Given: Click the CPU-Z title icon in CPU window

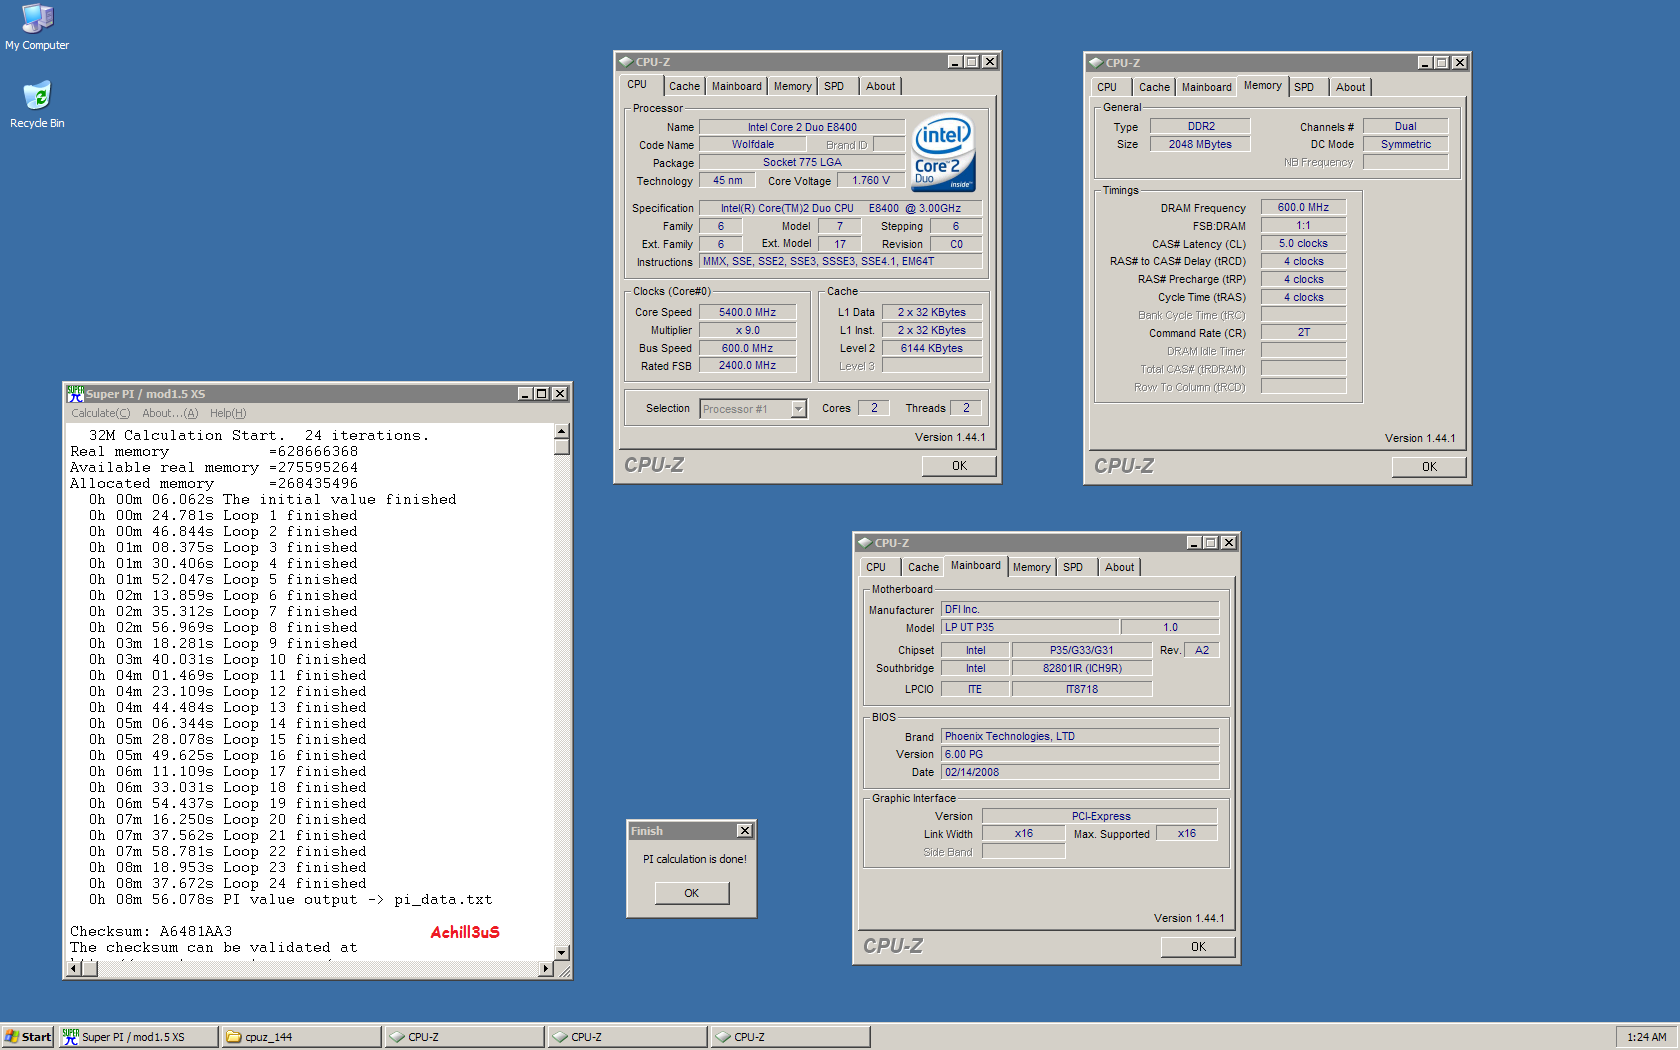Looking at the screenshot, I should tap(626, 62).
